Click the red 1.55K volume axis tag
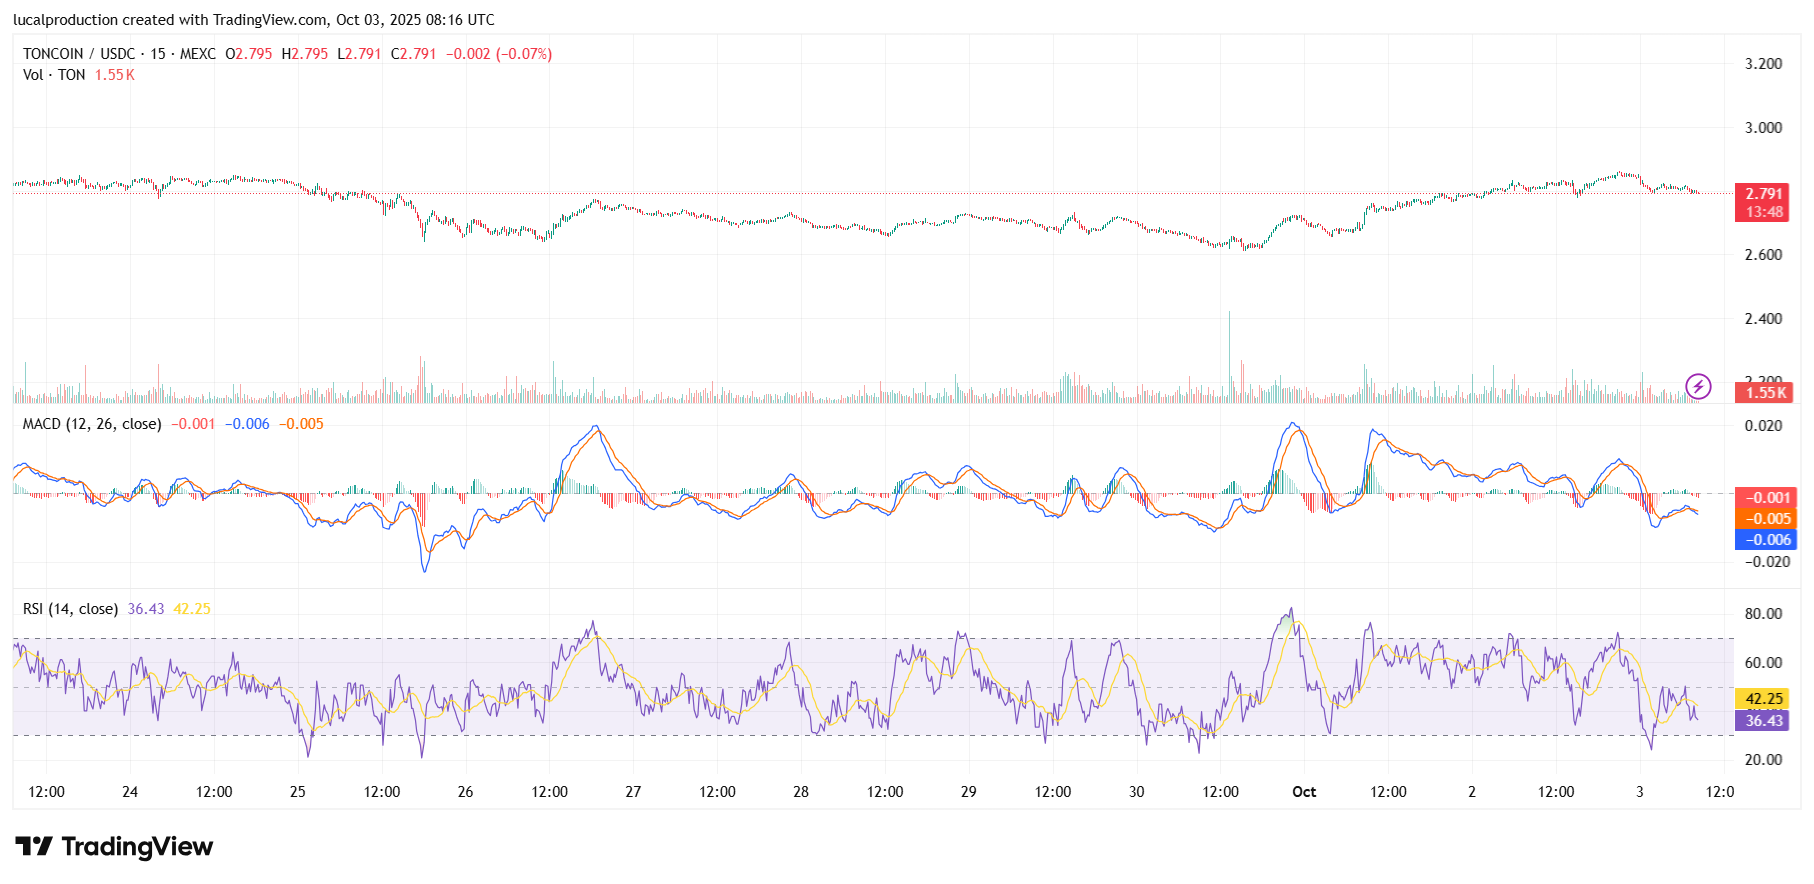This screenshot has width=1814, height=884. [1765, 392]
